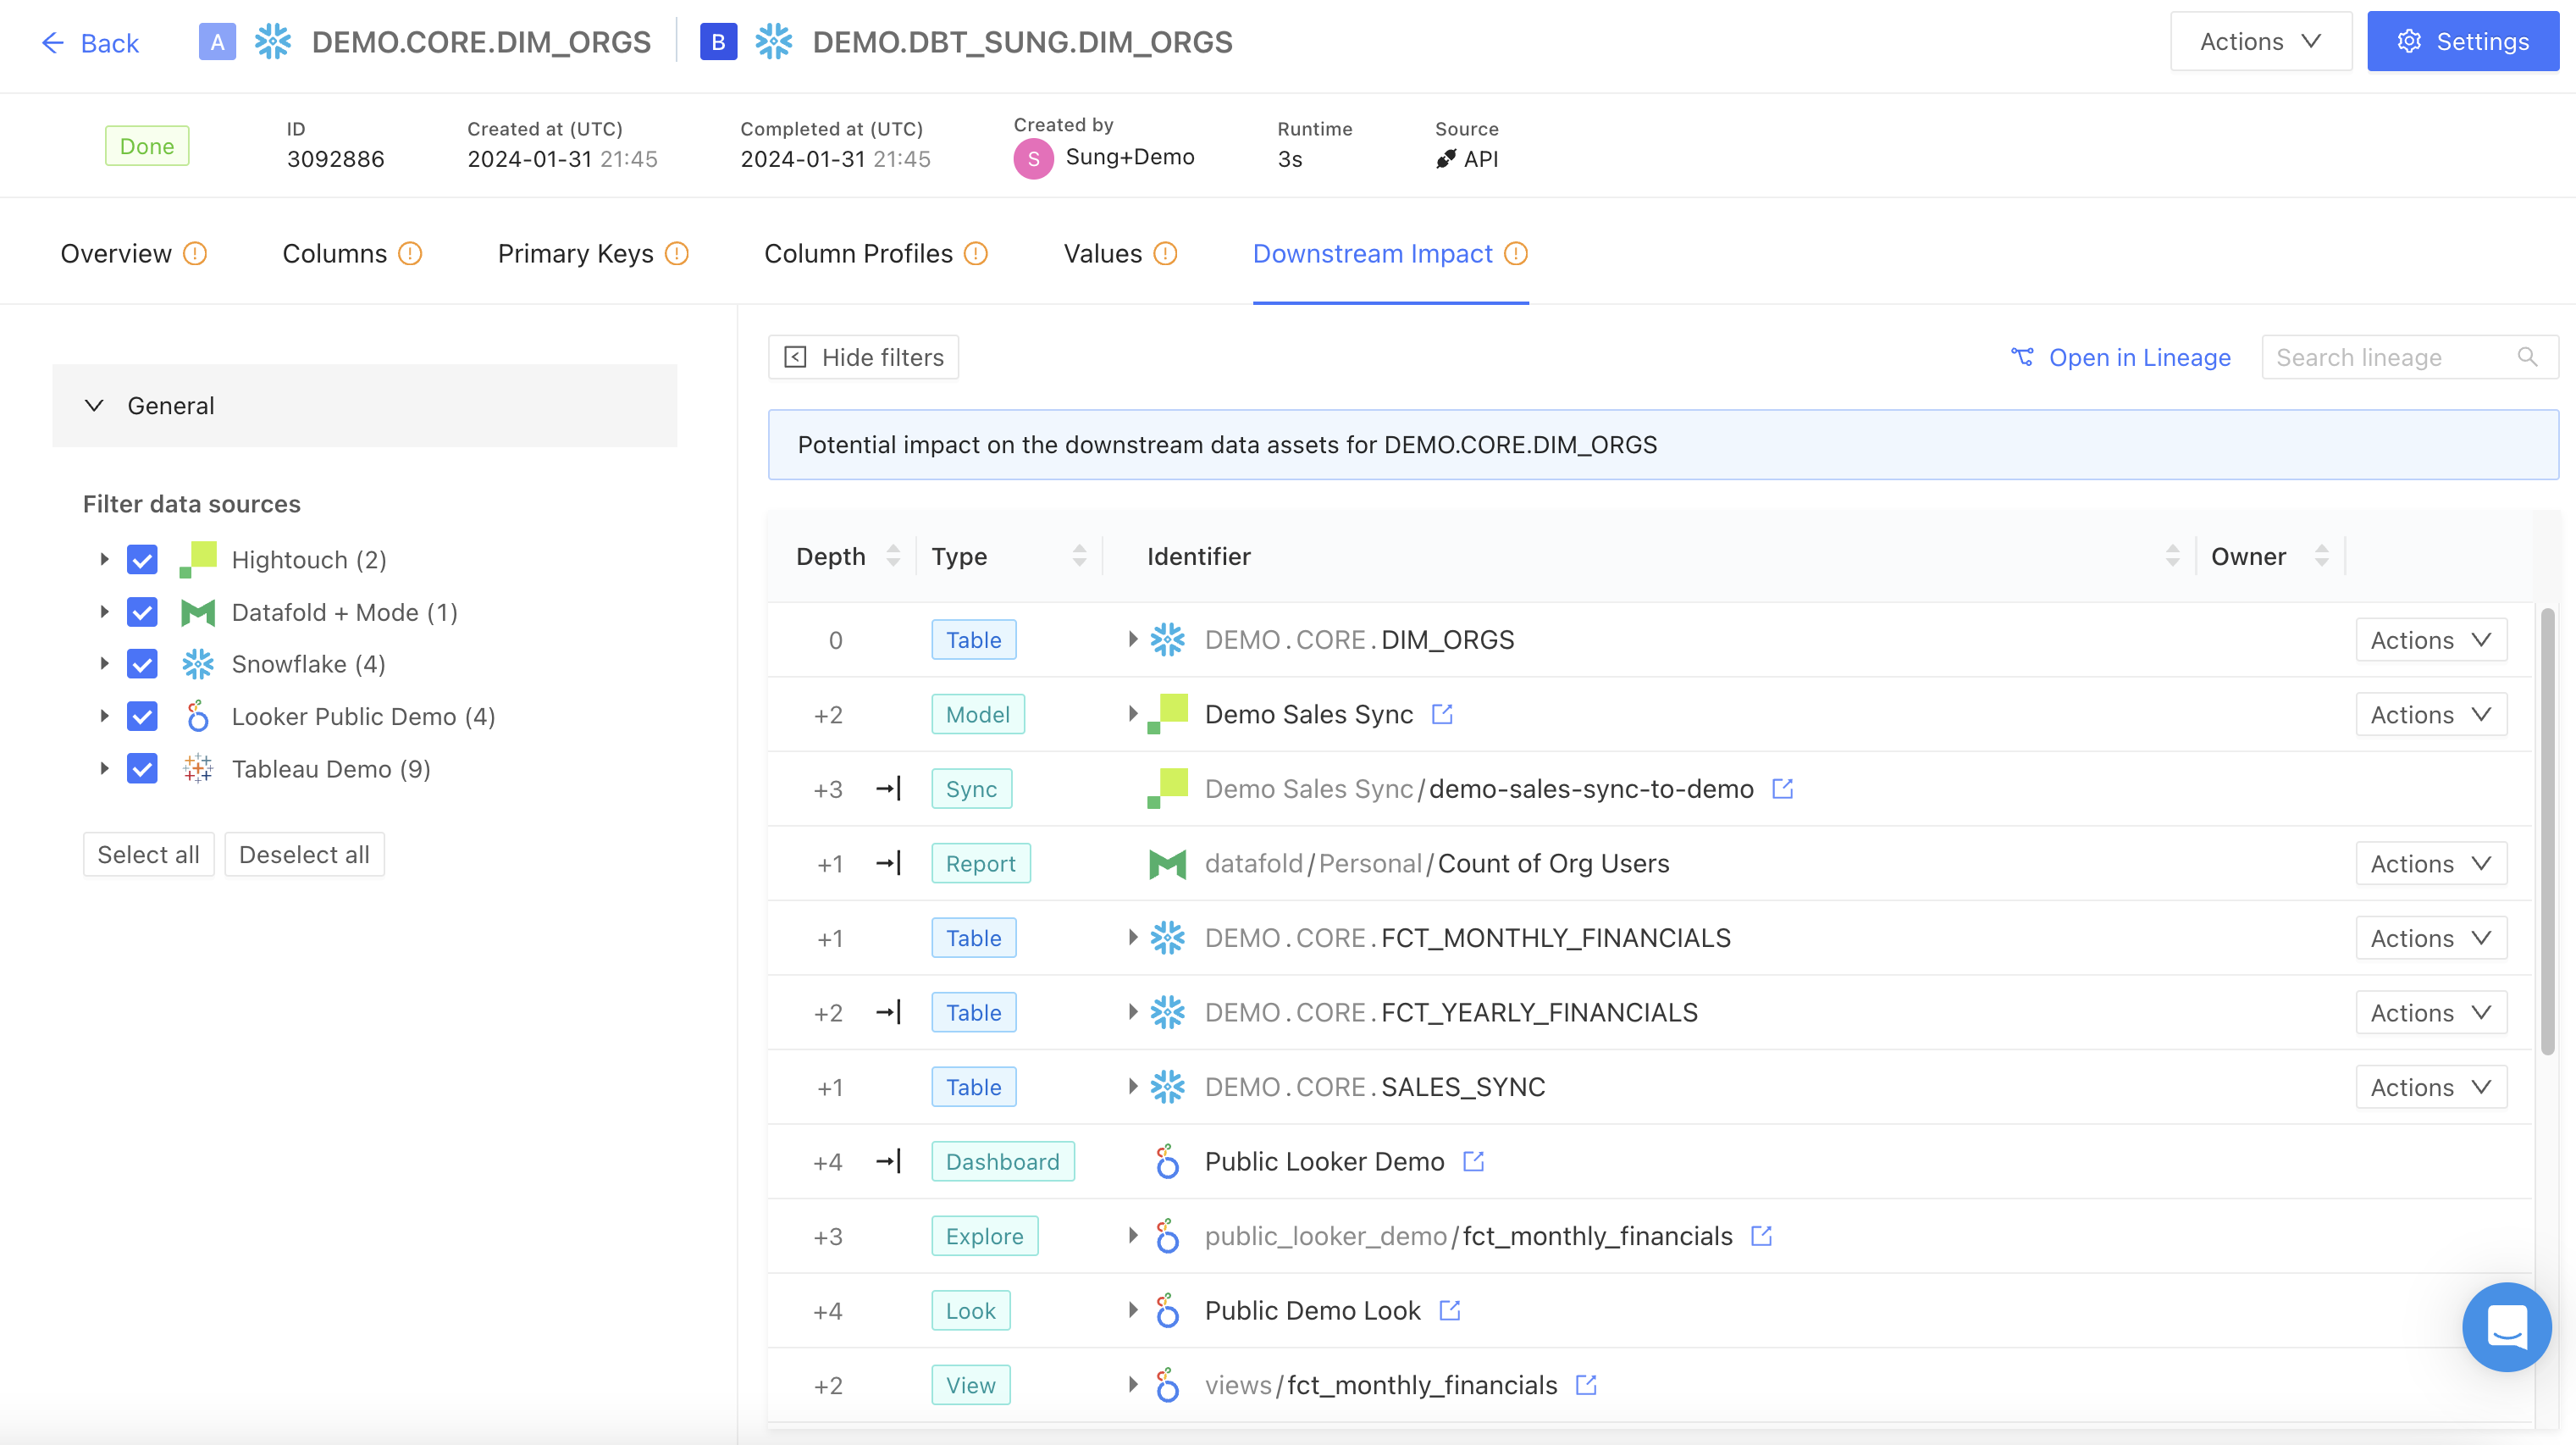2576x1445 pixels.
Task: Open the chat support bubble
Action: [2507, 1327]
